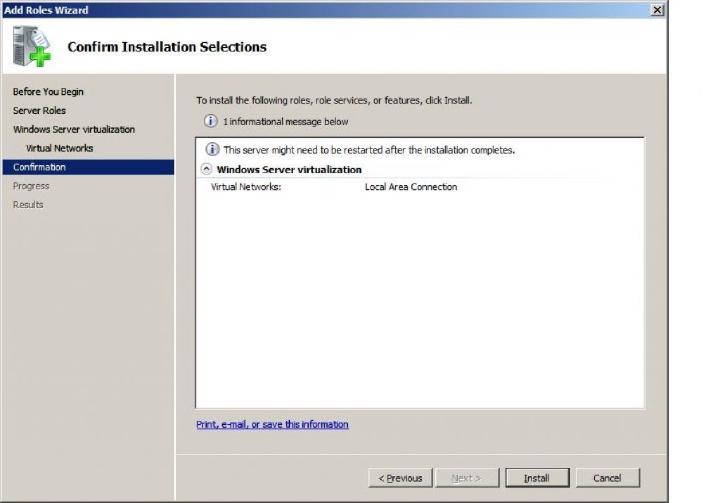Image resolution: width=720 pixels, height=503 pixels.
Task: Click the 'Windows Server virtualization' bold section heading
Action: [289, 170]
